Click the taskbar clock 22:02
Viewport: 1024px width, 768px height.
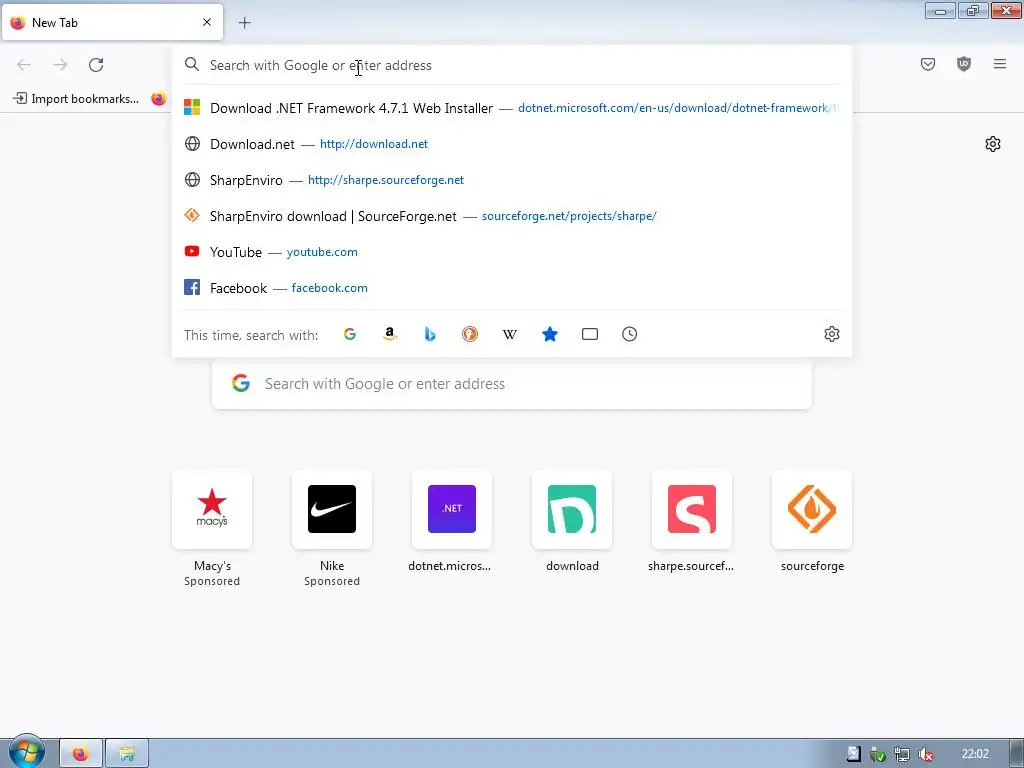(x=975, y=754)
